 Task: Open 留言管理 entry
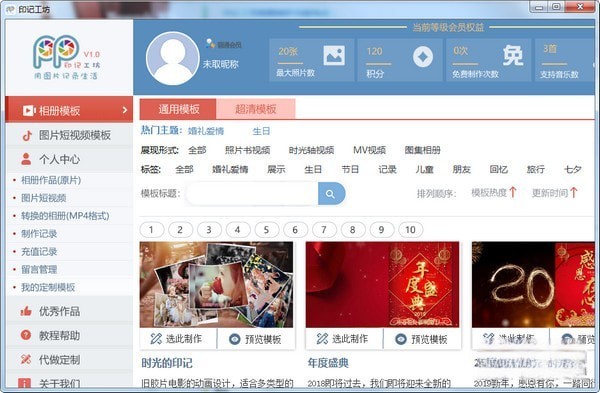click(x=39, y=269)
